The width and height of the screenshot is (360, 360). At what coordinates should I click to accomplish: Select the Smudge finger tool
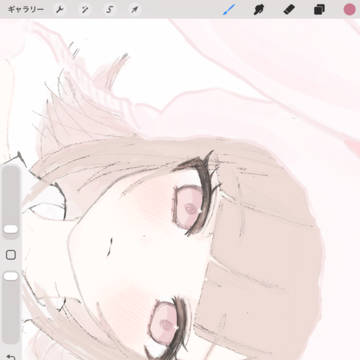pos(258,10)
